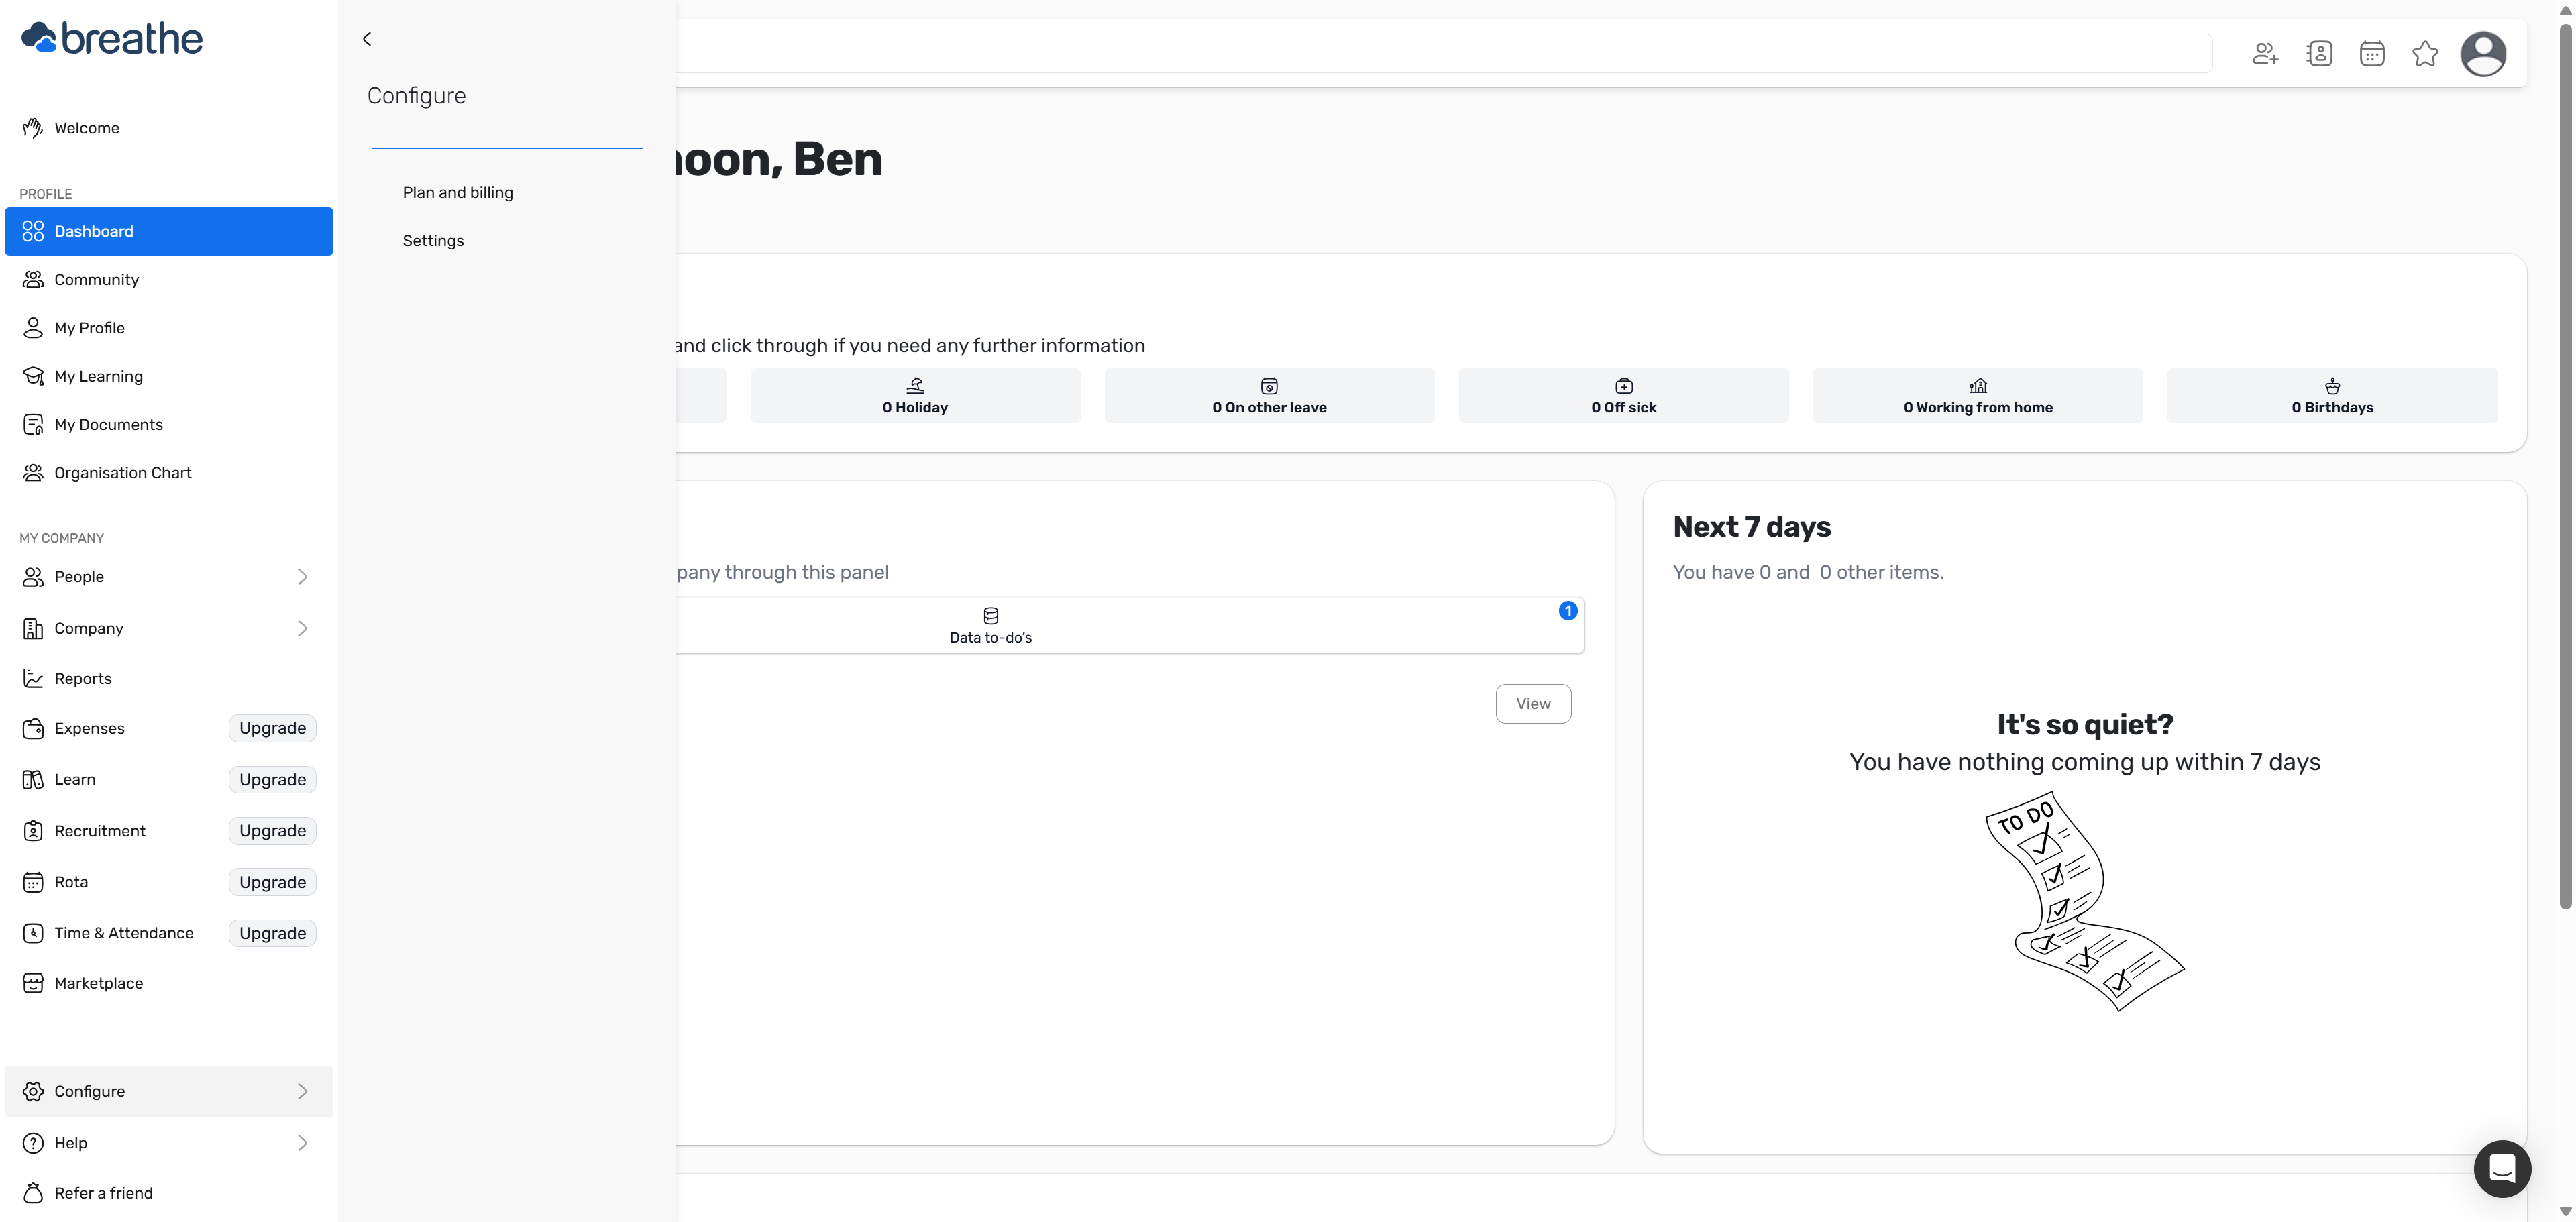Click the star favourites icon
Viewport: 2576px width, 1222px height.
(x=2425, y=54)
